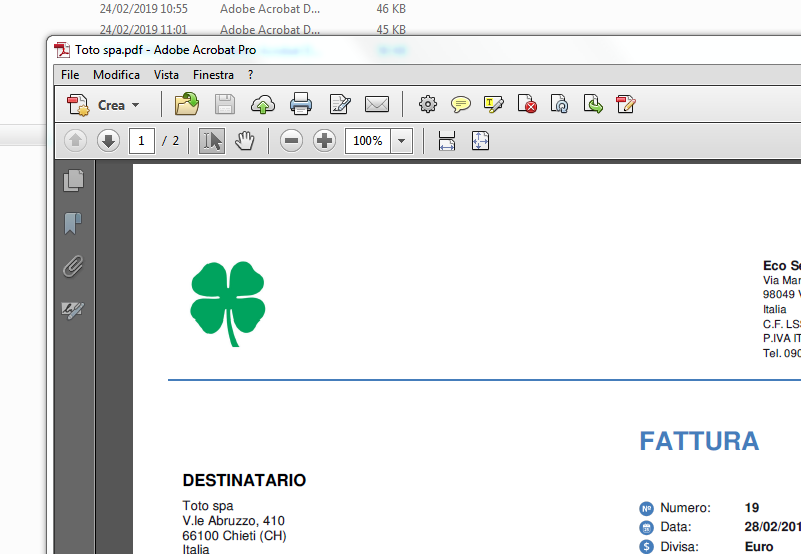801x554 pixels.
Task: Click the Toto spa recipient name
Action: [208, 505]
